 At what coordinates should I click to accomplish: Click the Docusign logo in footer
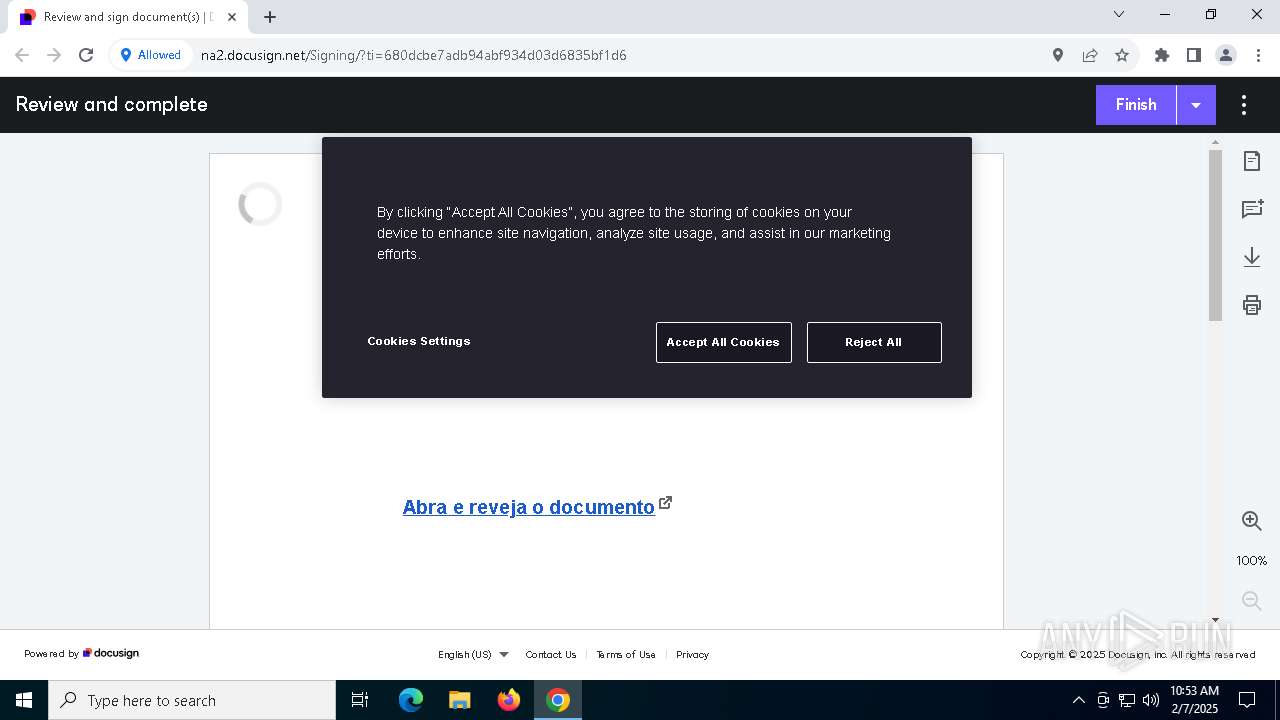click(x=111, y=653)
